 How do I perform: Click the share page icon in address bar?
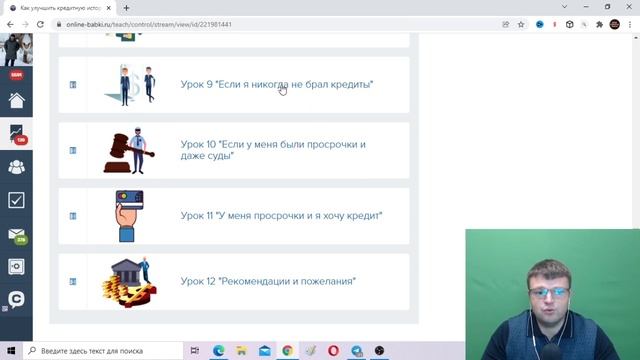506,24
